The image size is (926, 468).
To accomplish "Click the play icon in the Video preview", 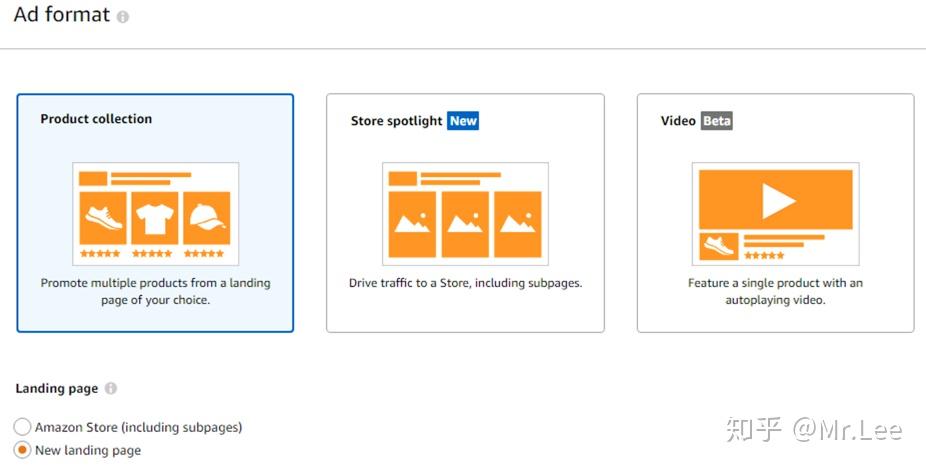I will [775, 201].
